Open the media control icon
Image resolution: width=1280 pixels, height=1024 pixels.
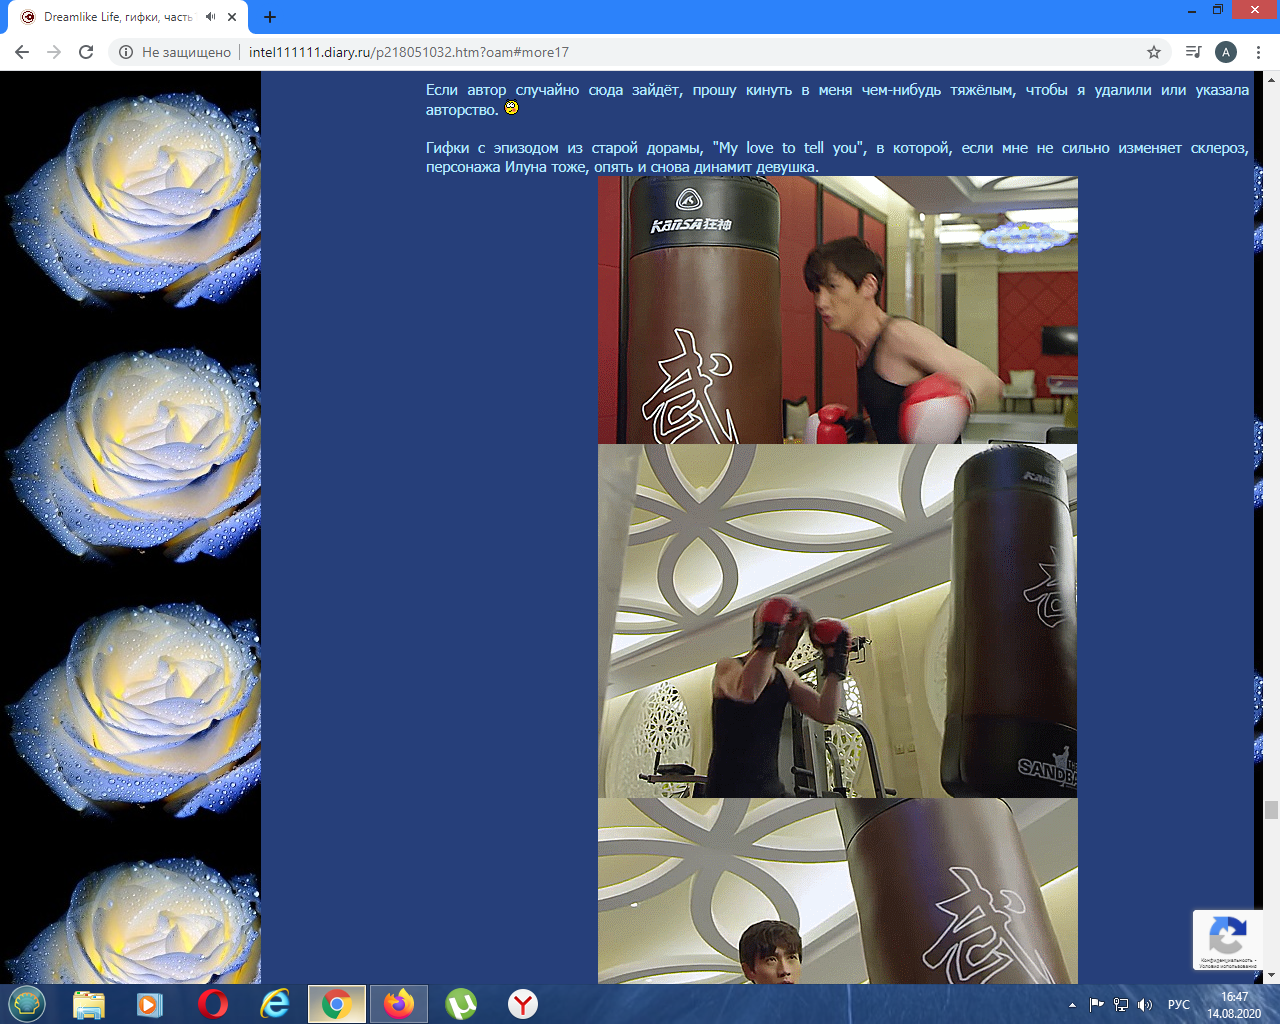1193,52
